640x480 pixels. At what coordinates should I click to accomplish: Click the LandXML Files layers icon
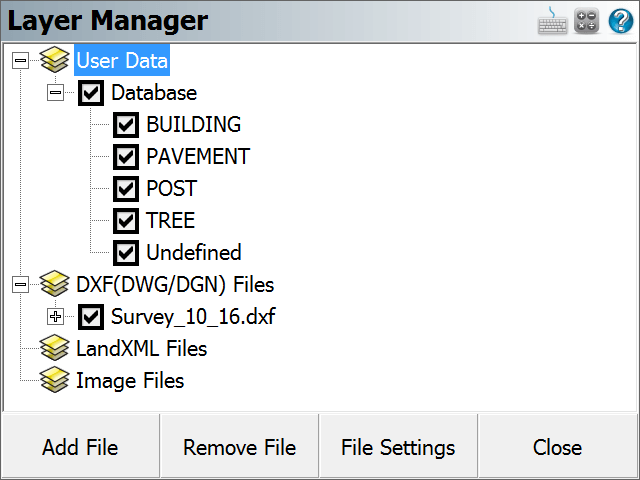click(55, 348)
